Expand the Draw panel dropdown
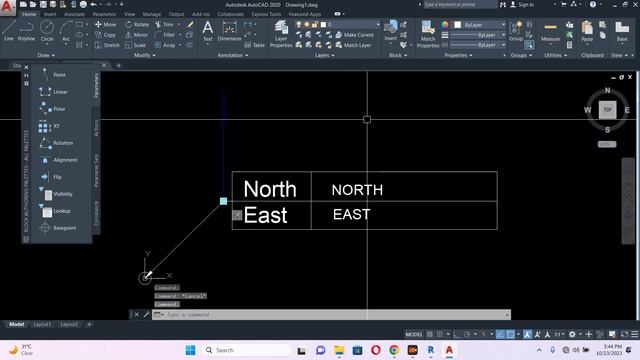Image resolution: width=640 pixels, height=360 pixels. pyautogui.click(x=46, y=55)
